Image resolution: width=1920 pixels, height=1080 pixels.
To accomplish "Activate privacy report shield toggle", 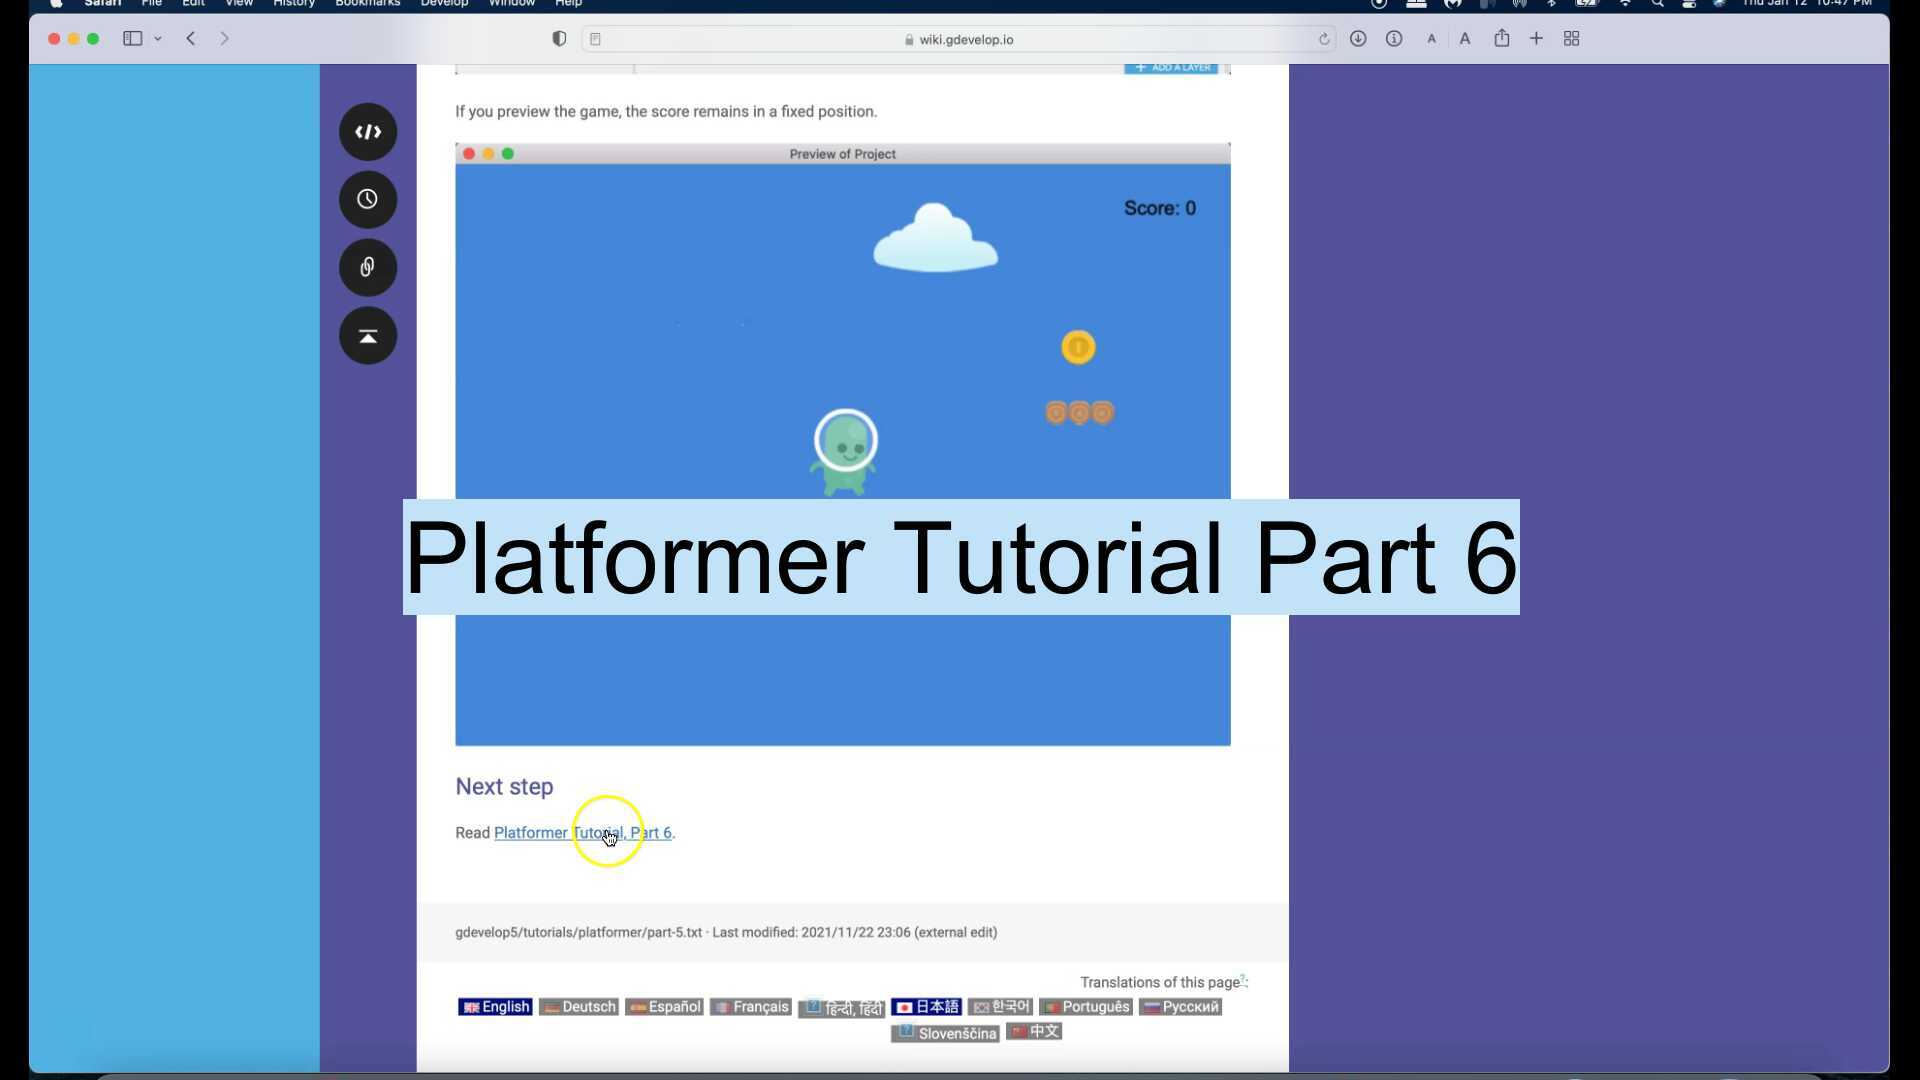I will [x=559, y=39].
